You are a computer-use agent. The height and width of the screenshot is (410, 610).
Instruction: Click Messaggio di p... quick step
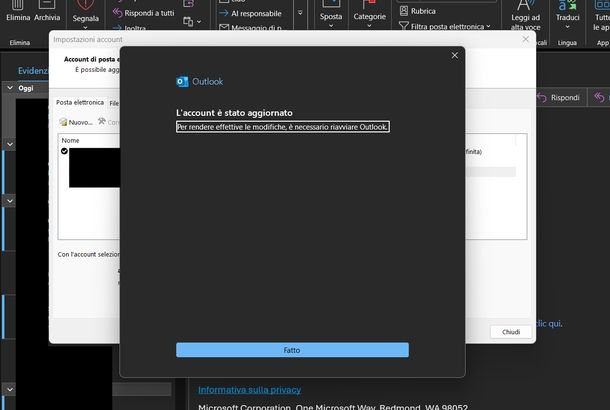[x=250, y=28]
